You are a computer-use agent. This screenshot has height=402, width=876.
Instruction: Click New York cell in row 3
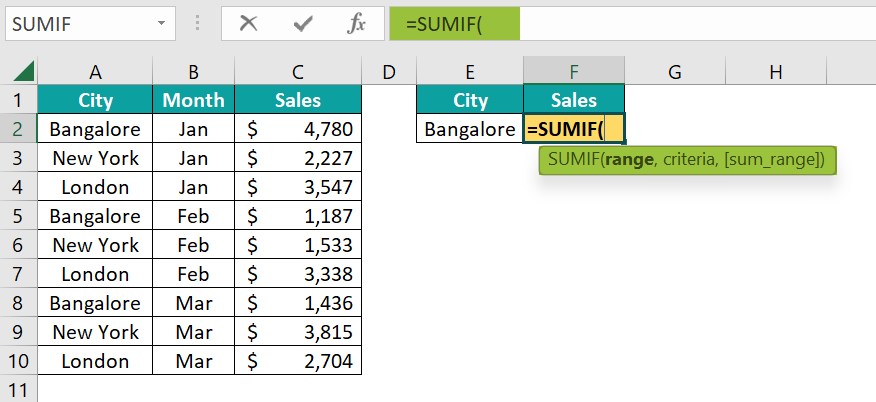(95, 158)
